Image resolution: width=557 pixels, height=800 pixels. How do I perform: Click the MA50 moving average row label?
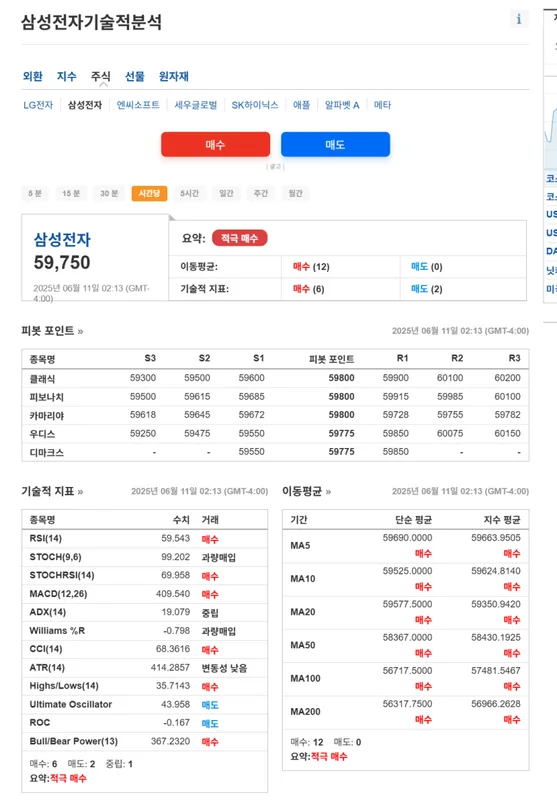coord(303,645)
